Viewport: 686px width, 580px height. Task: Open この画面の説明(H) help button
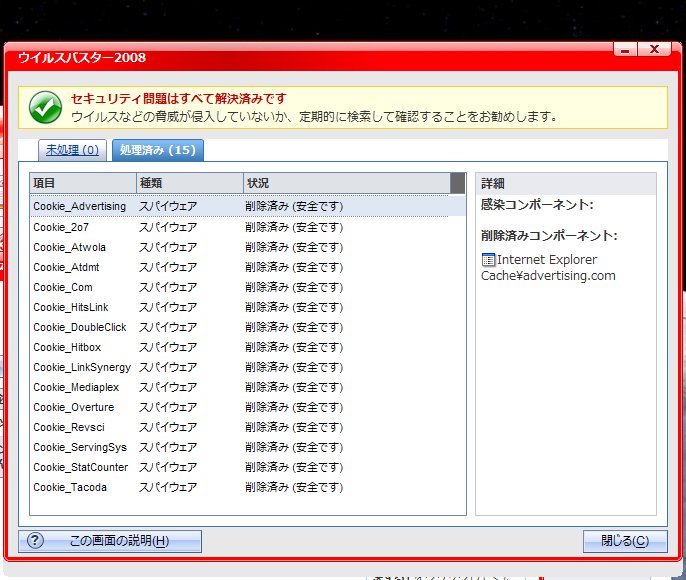(x=110, y=541)
